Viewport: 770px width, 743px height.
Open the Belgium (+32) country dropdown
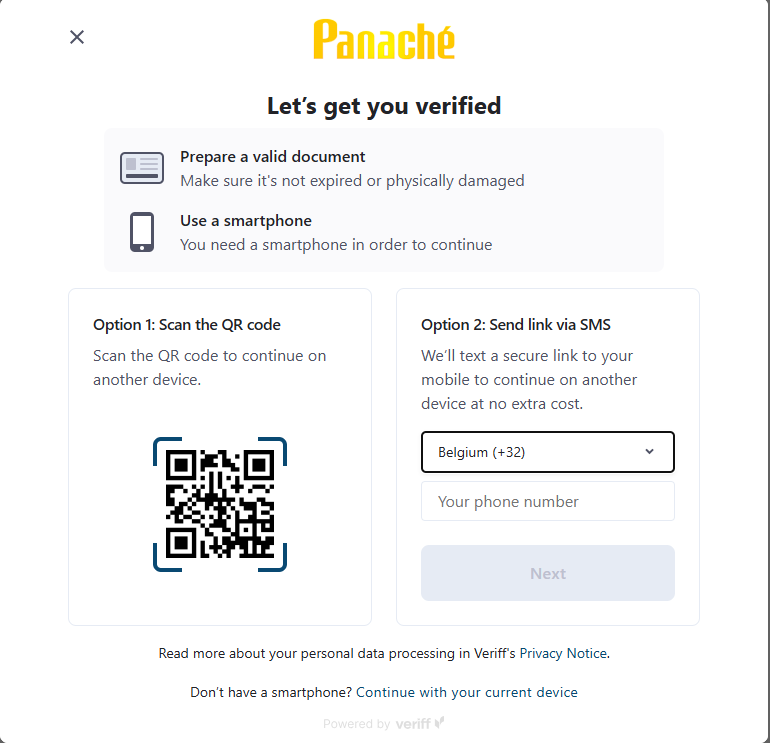[548, 452]
